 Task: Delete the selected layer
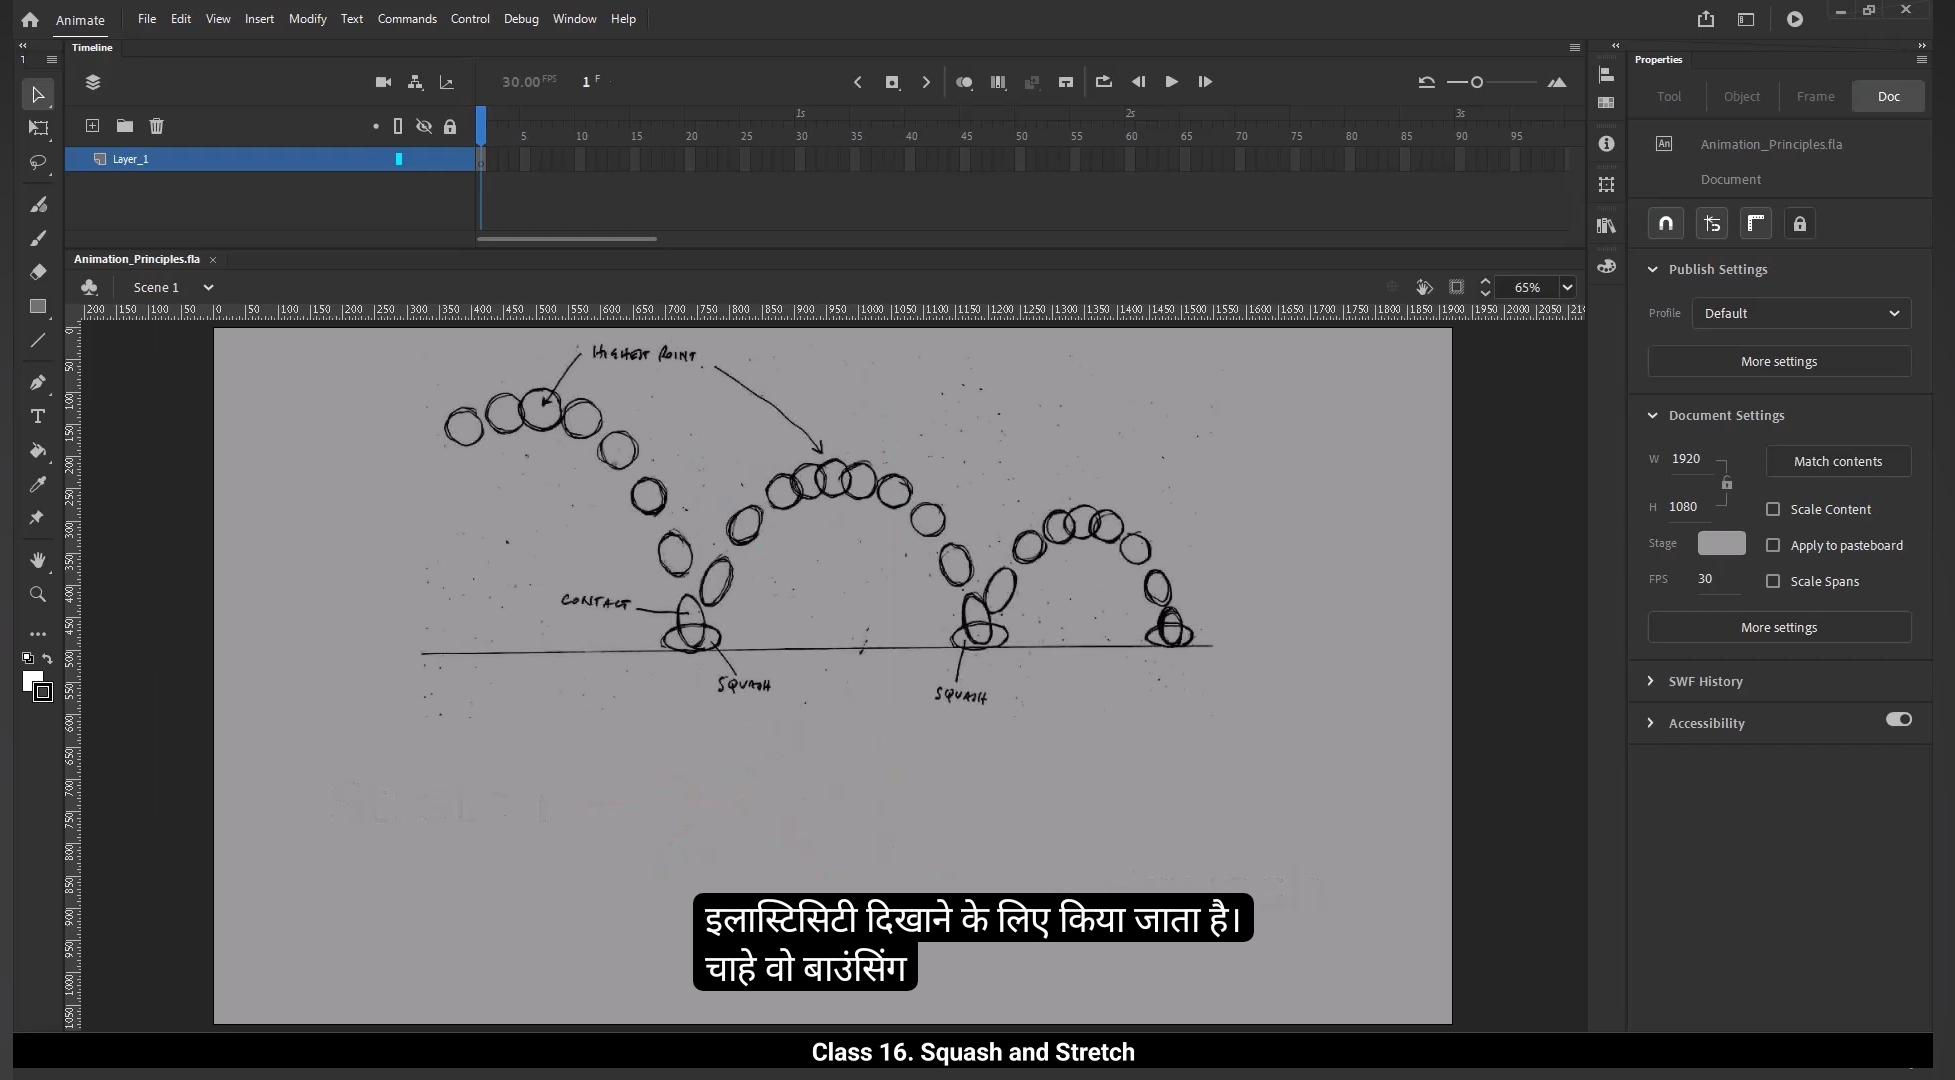pos(156,126)
